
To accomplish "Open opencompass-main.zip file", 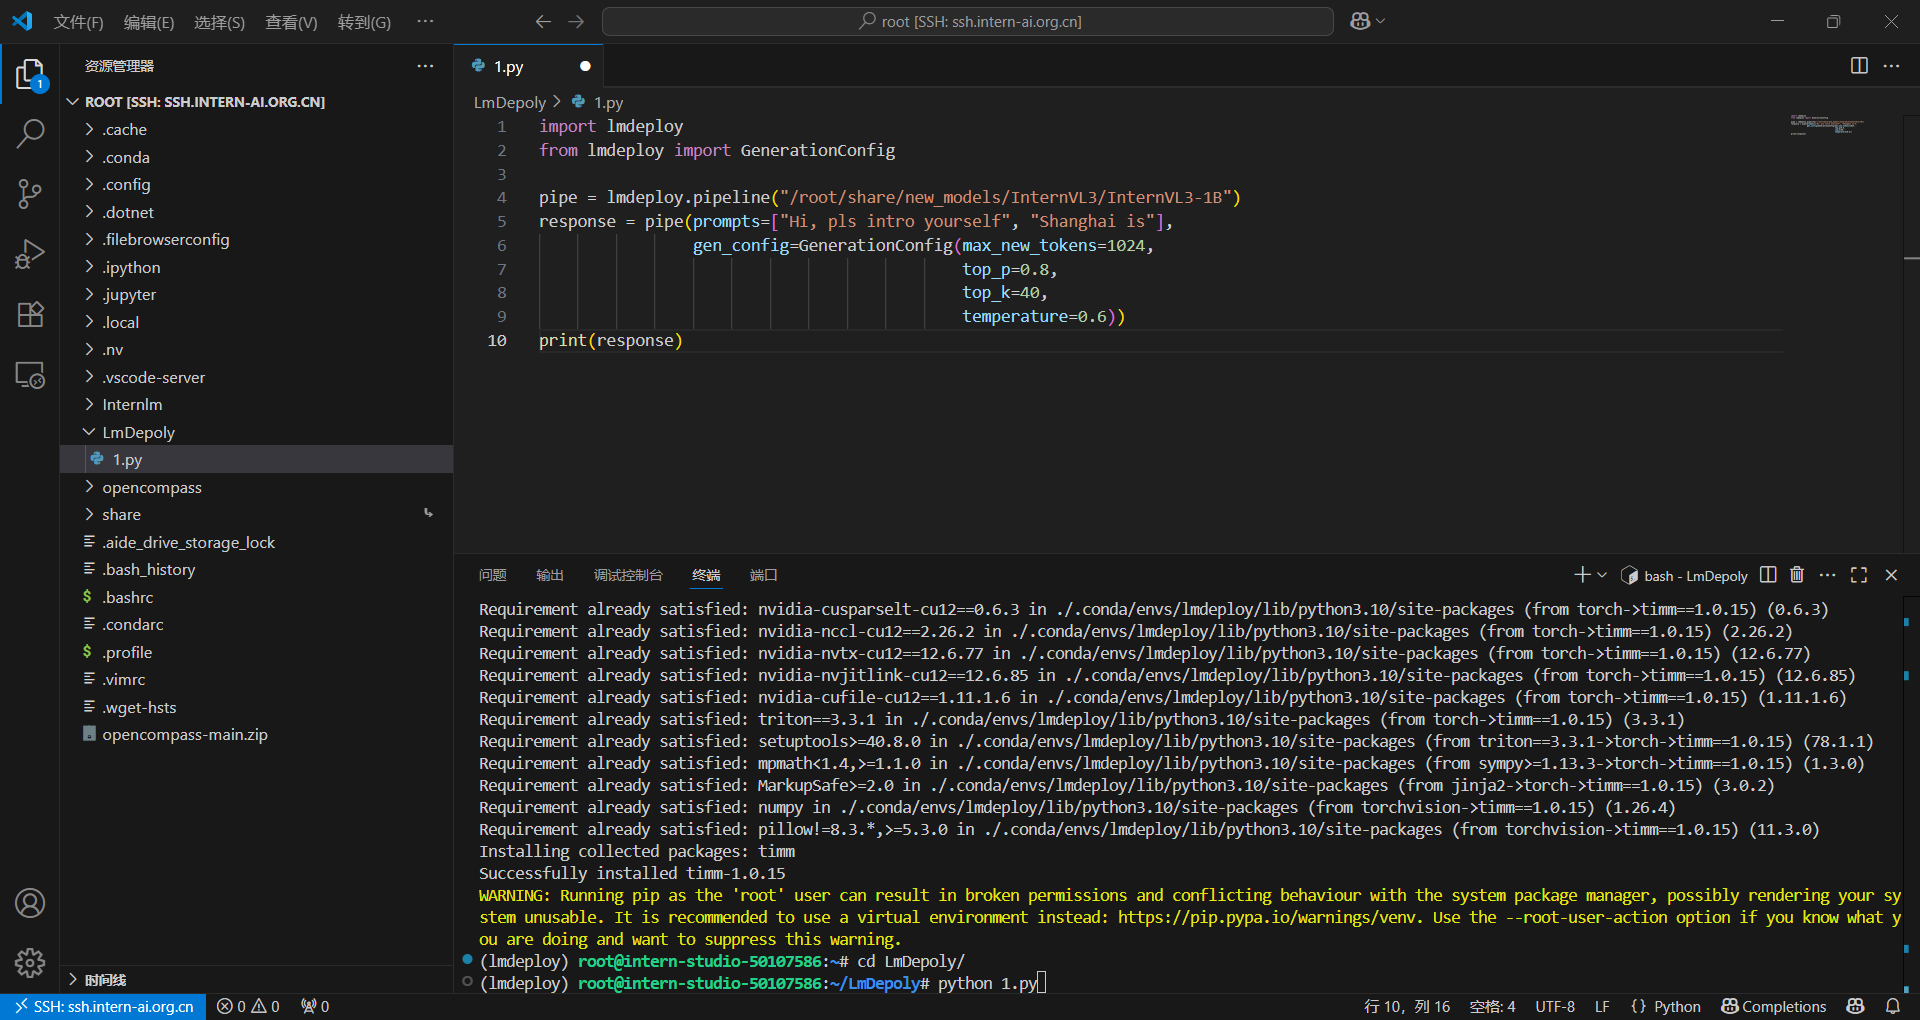I will coord(256,734).
